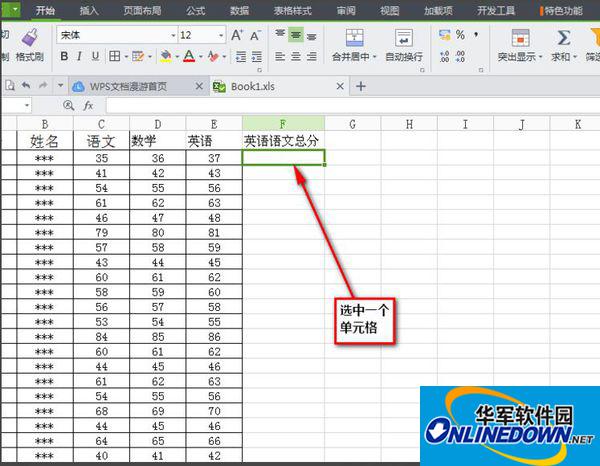The image size is (600, 466).
Task: Apply percent style format
Action: click(460, 35)
